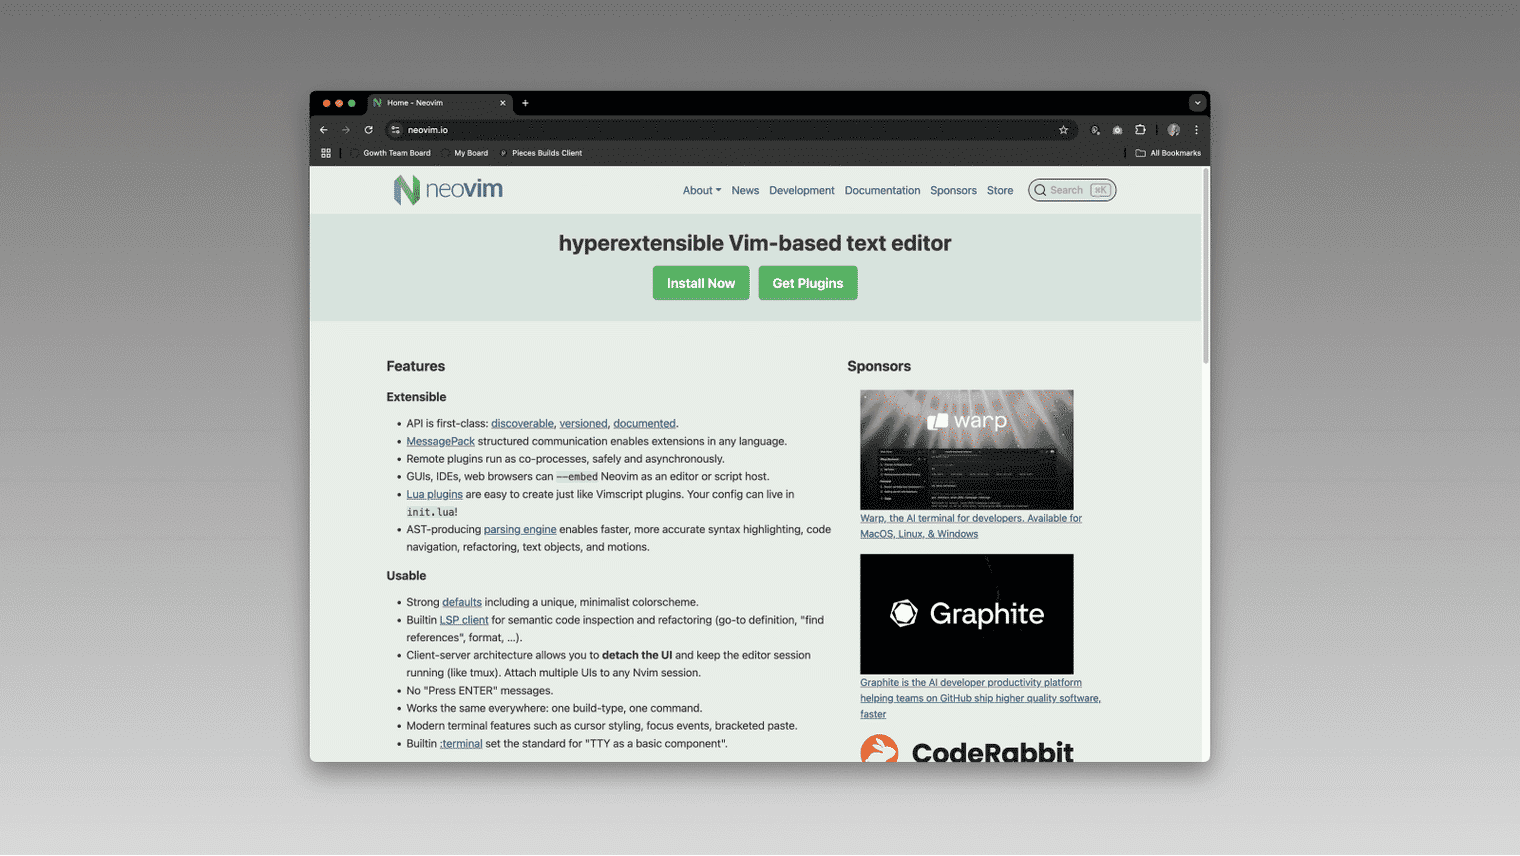Bookmark this page with the star icon
1520x856 pixels.
tap(1063, 130)
